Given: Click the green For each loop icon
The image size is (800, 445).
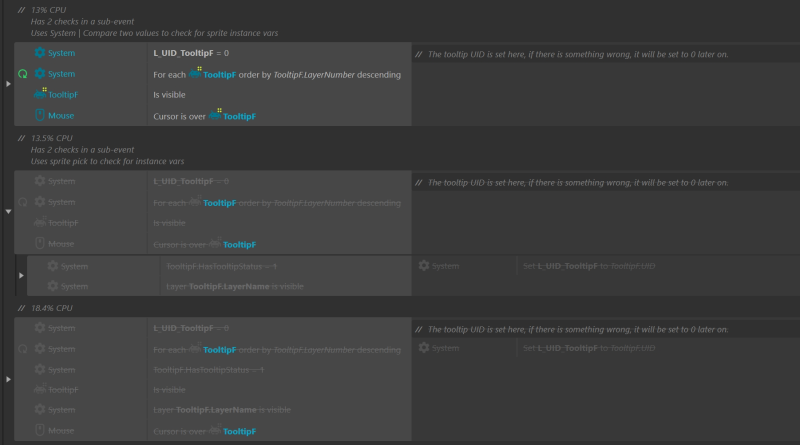Looking at the screenshot, I should coord(22,74).
